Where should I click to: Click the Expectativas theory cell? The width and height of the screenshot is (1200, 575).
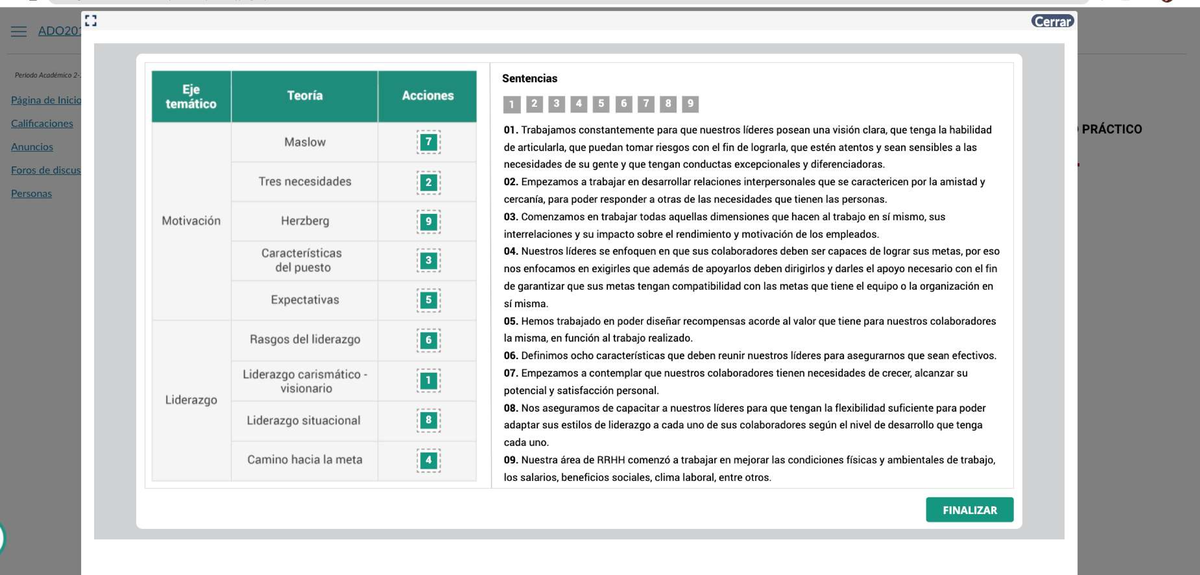click(x=305, y=300)
